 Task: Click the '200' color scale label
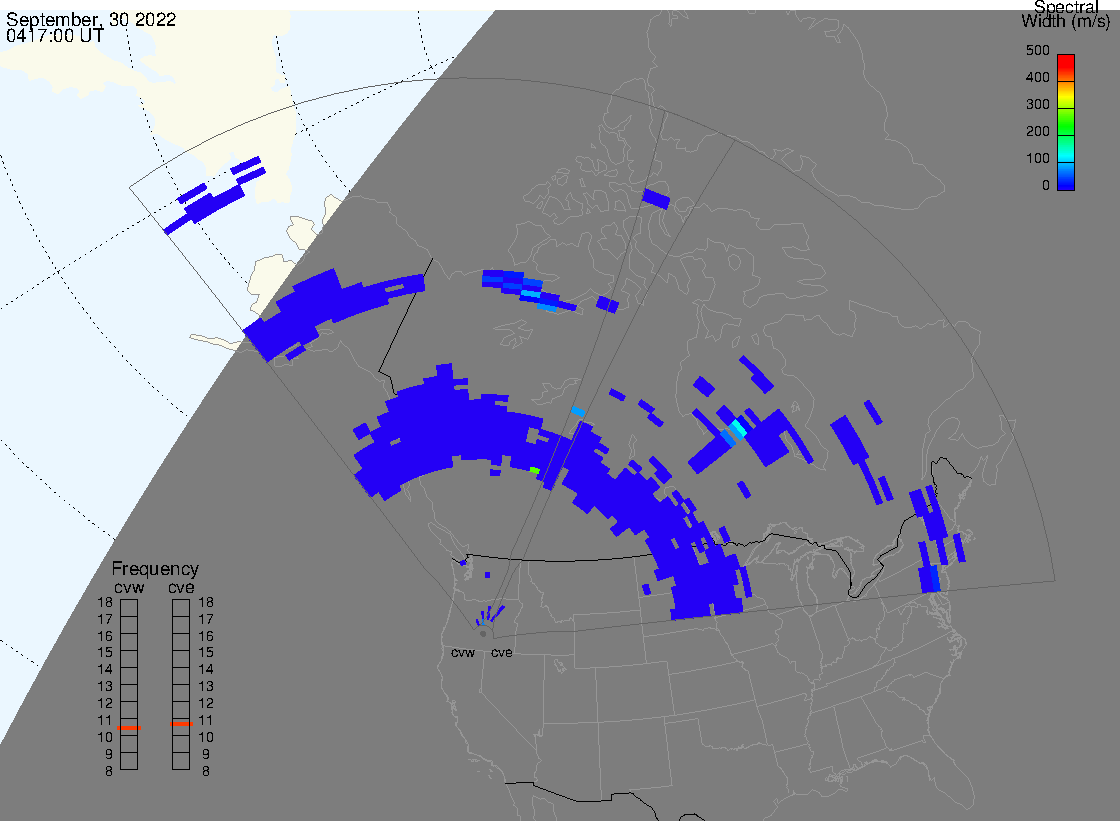[x=1037, y=131]
